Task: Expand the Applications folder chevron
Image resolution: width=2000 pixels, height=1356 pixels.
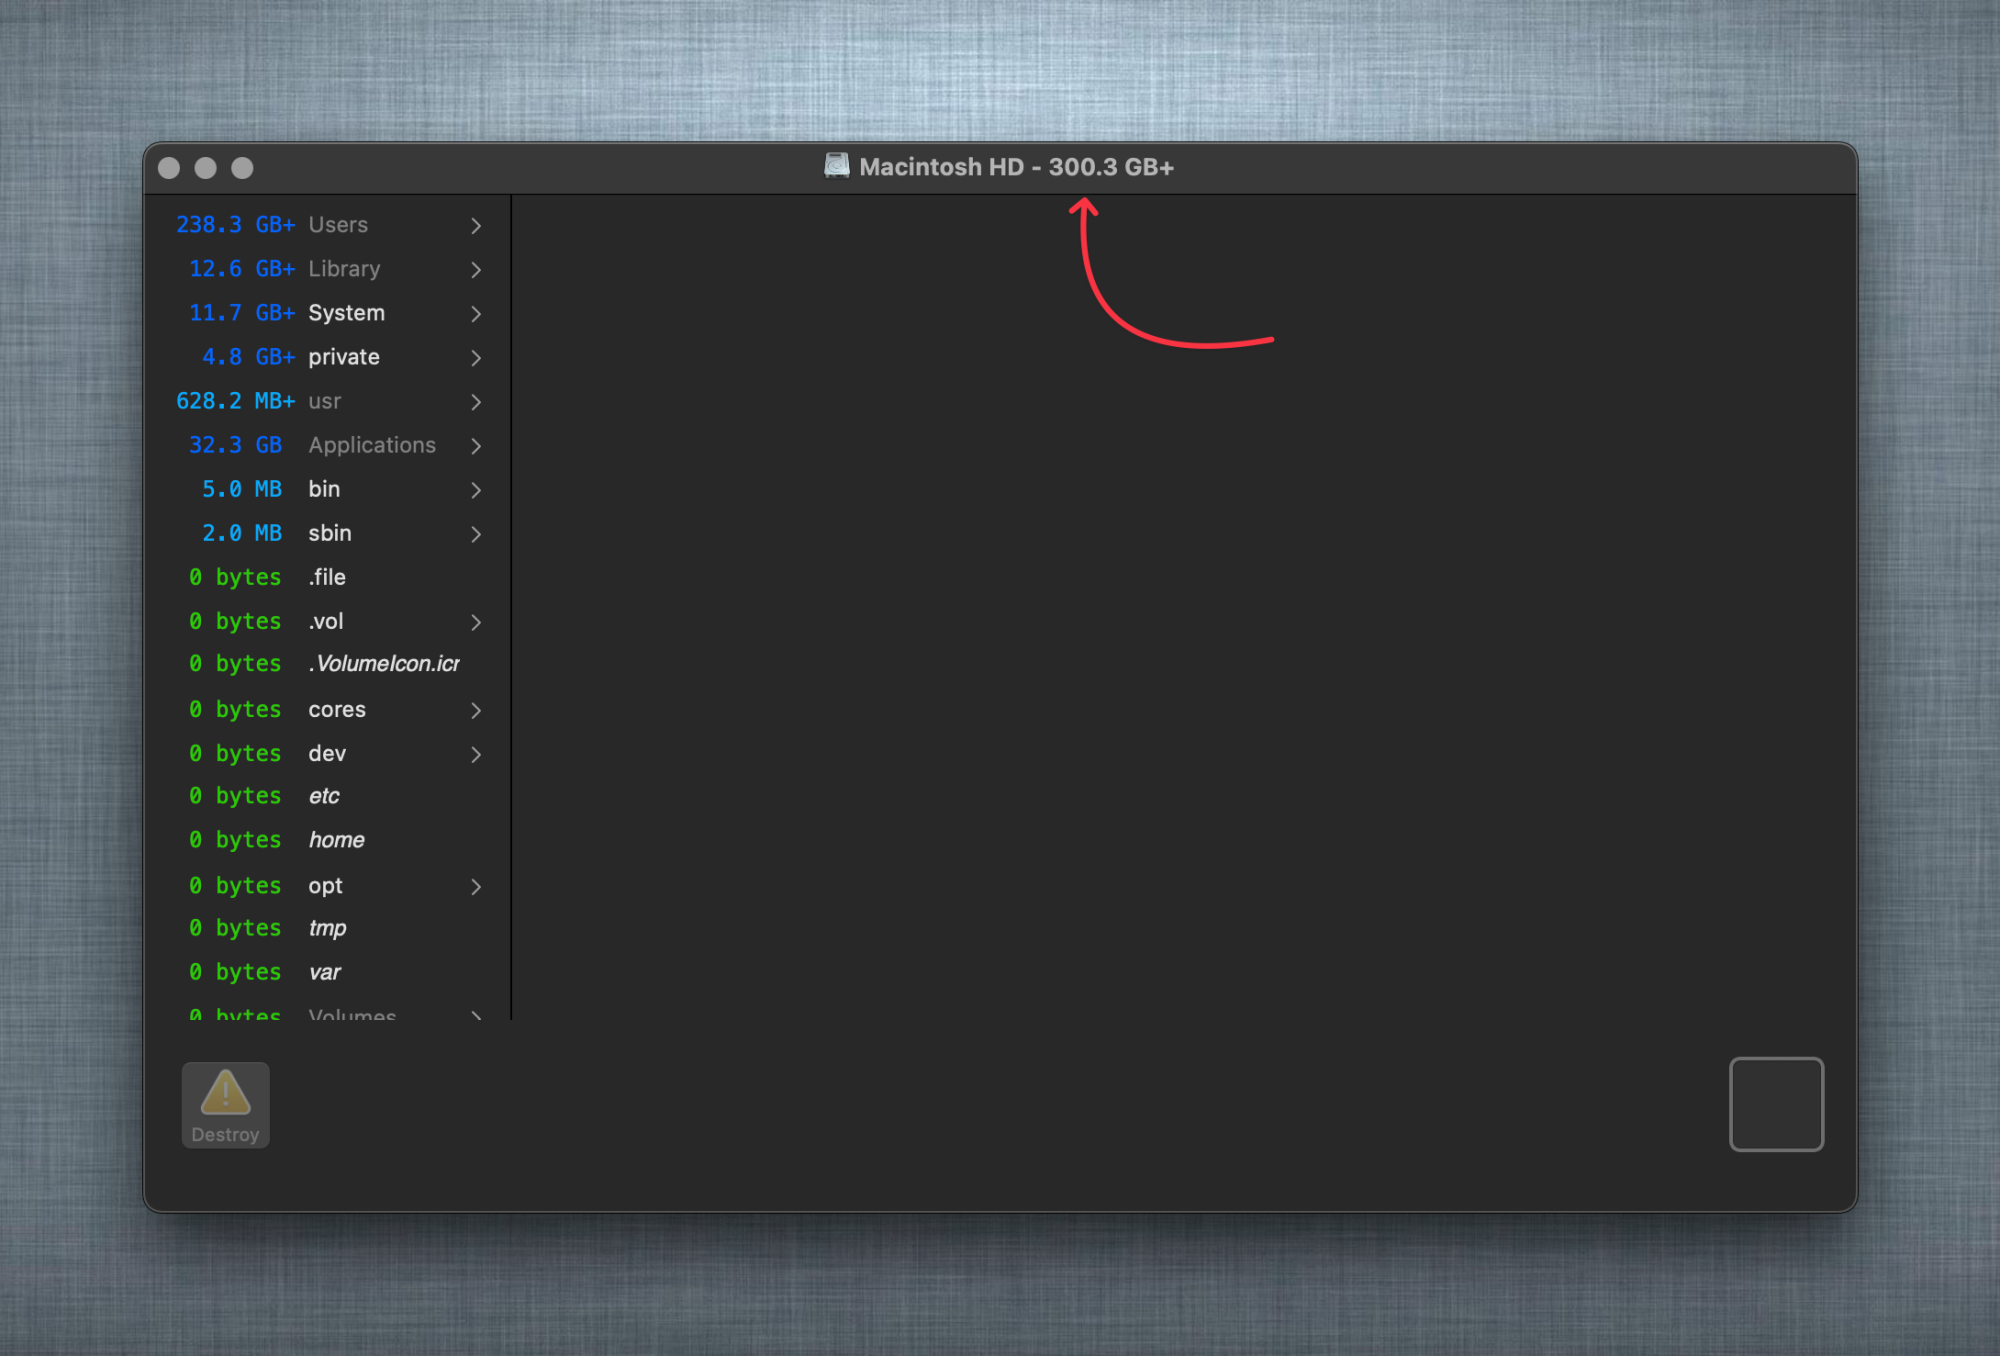Action: [476, 446]
